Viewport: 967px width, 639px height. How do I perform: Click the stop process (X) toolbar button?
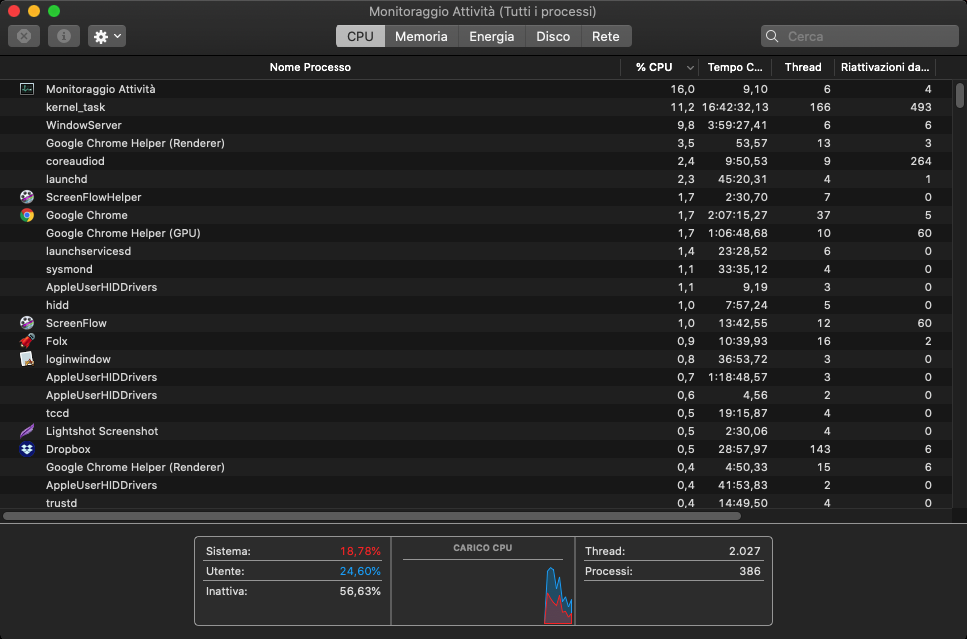click(x=24, y=36)
